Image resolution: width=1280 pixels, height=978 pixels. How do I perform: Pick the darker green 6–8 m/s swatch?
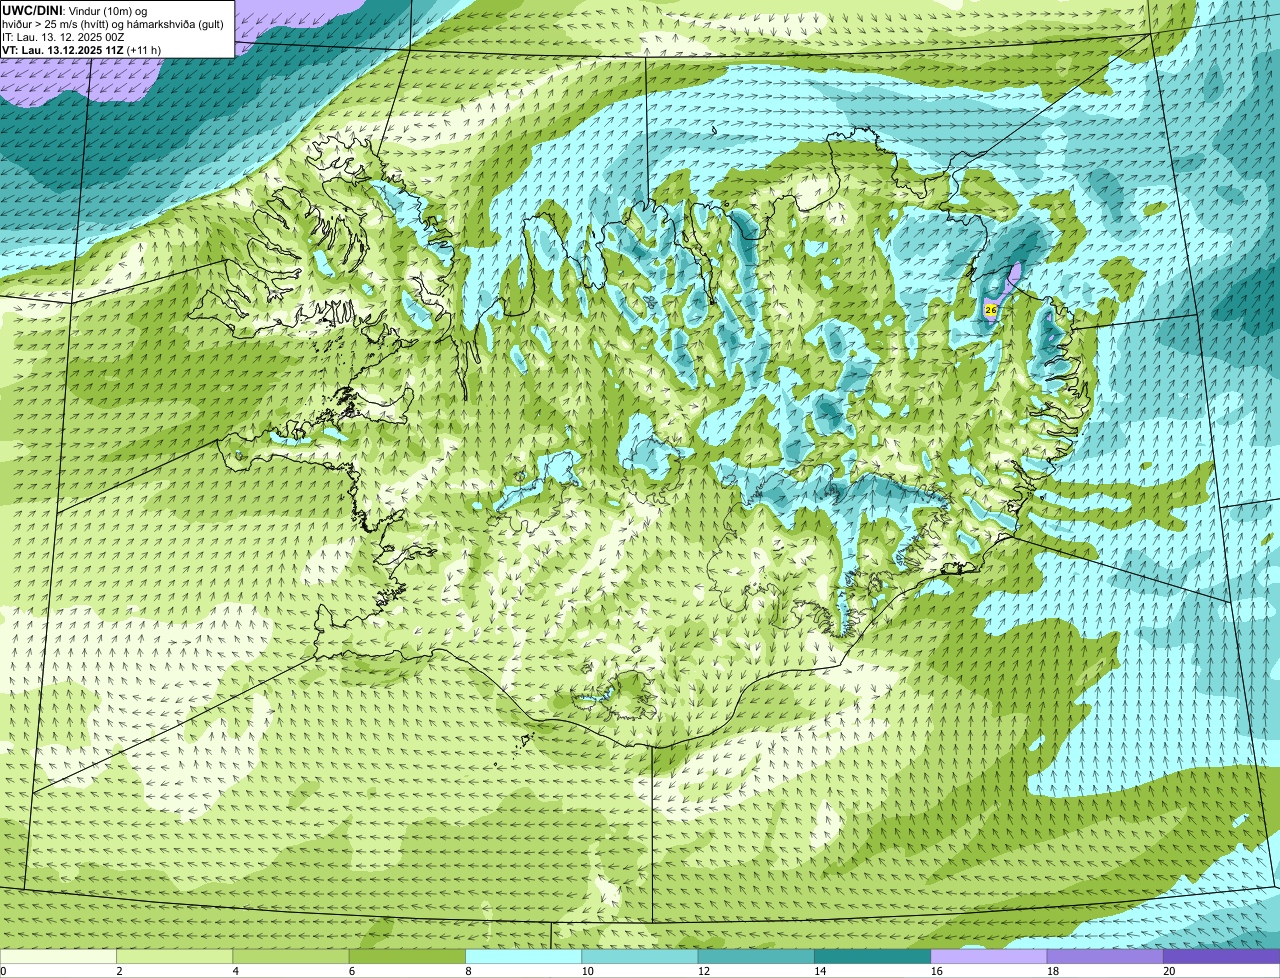(407, 956)
